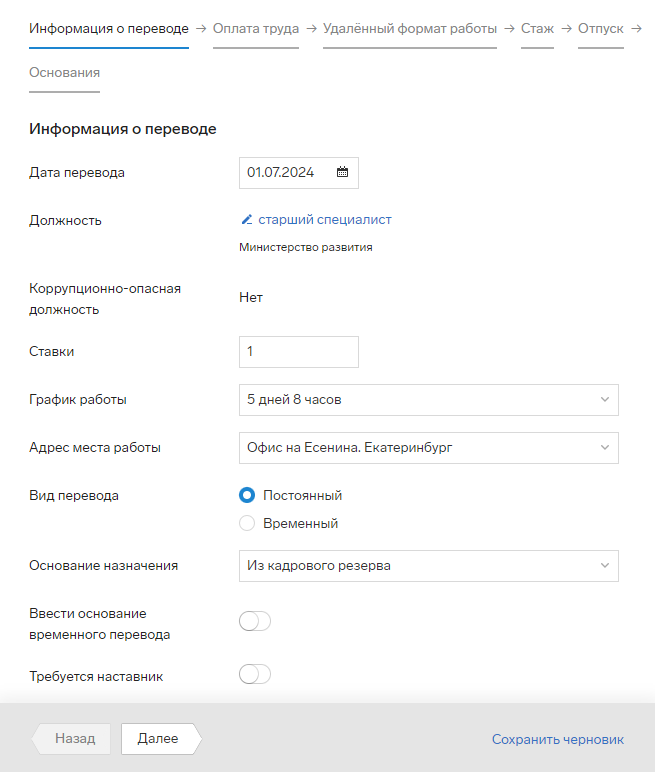Image resolution: width=655 pixels, height=772 pixels.
Task: Open the calendar picker icon
Action: (x=342, y=173)
